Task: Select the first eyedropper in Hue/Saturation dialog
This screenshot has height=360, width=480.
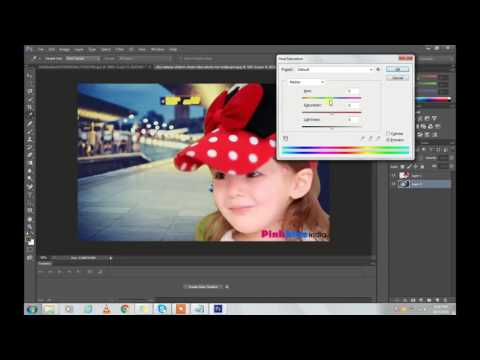Action: click(x=363, y=138)
